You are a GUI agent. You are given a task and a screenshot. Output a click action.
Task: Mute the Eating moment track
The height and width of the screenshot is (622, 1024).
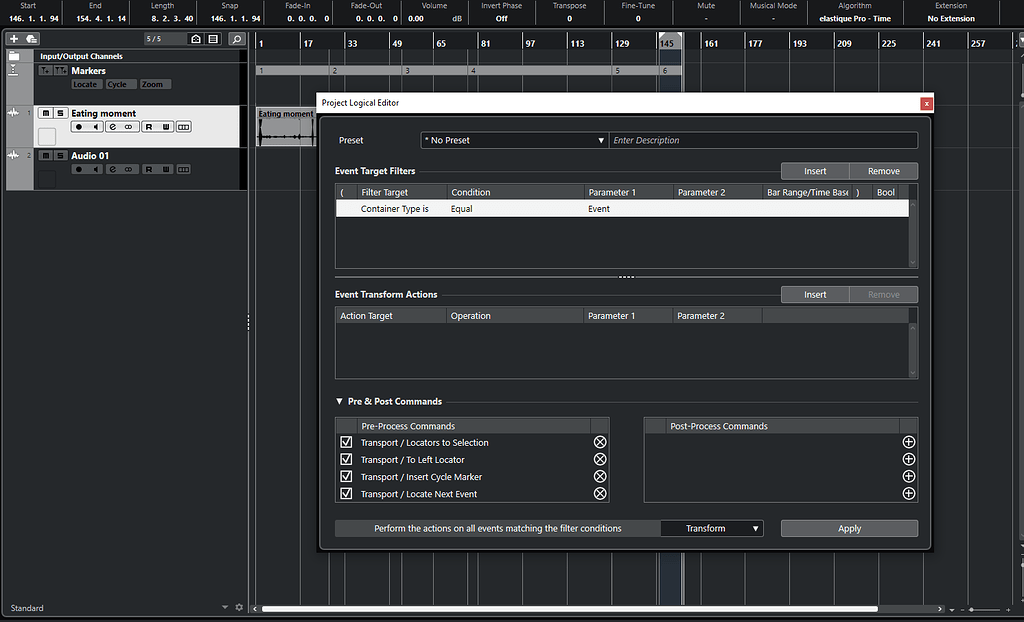(x=46, y=113)
